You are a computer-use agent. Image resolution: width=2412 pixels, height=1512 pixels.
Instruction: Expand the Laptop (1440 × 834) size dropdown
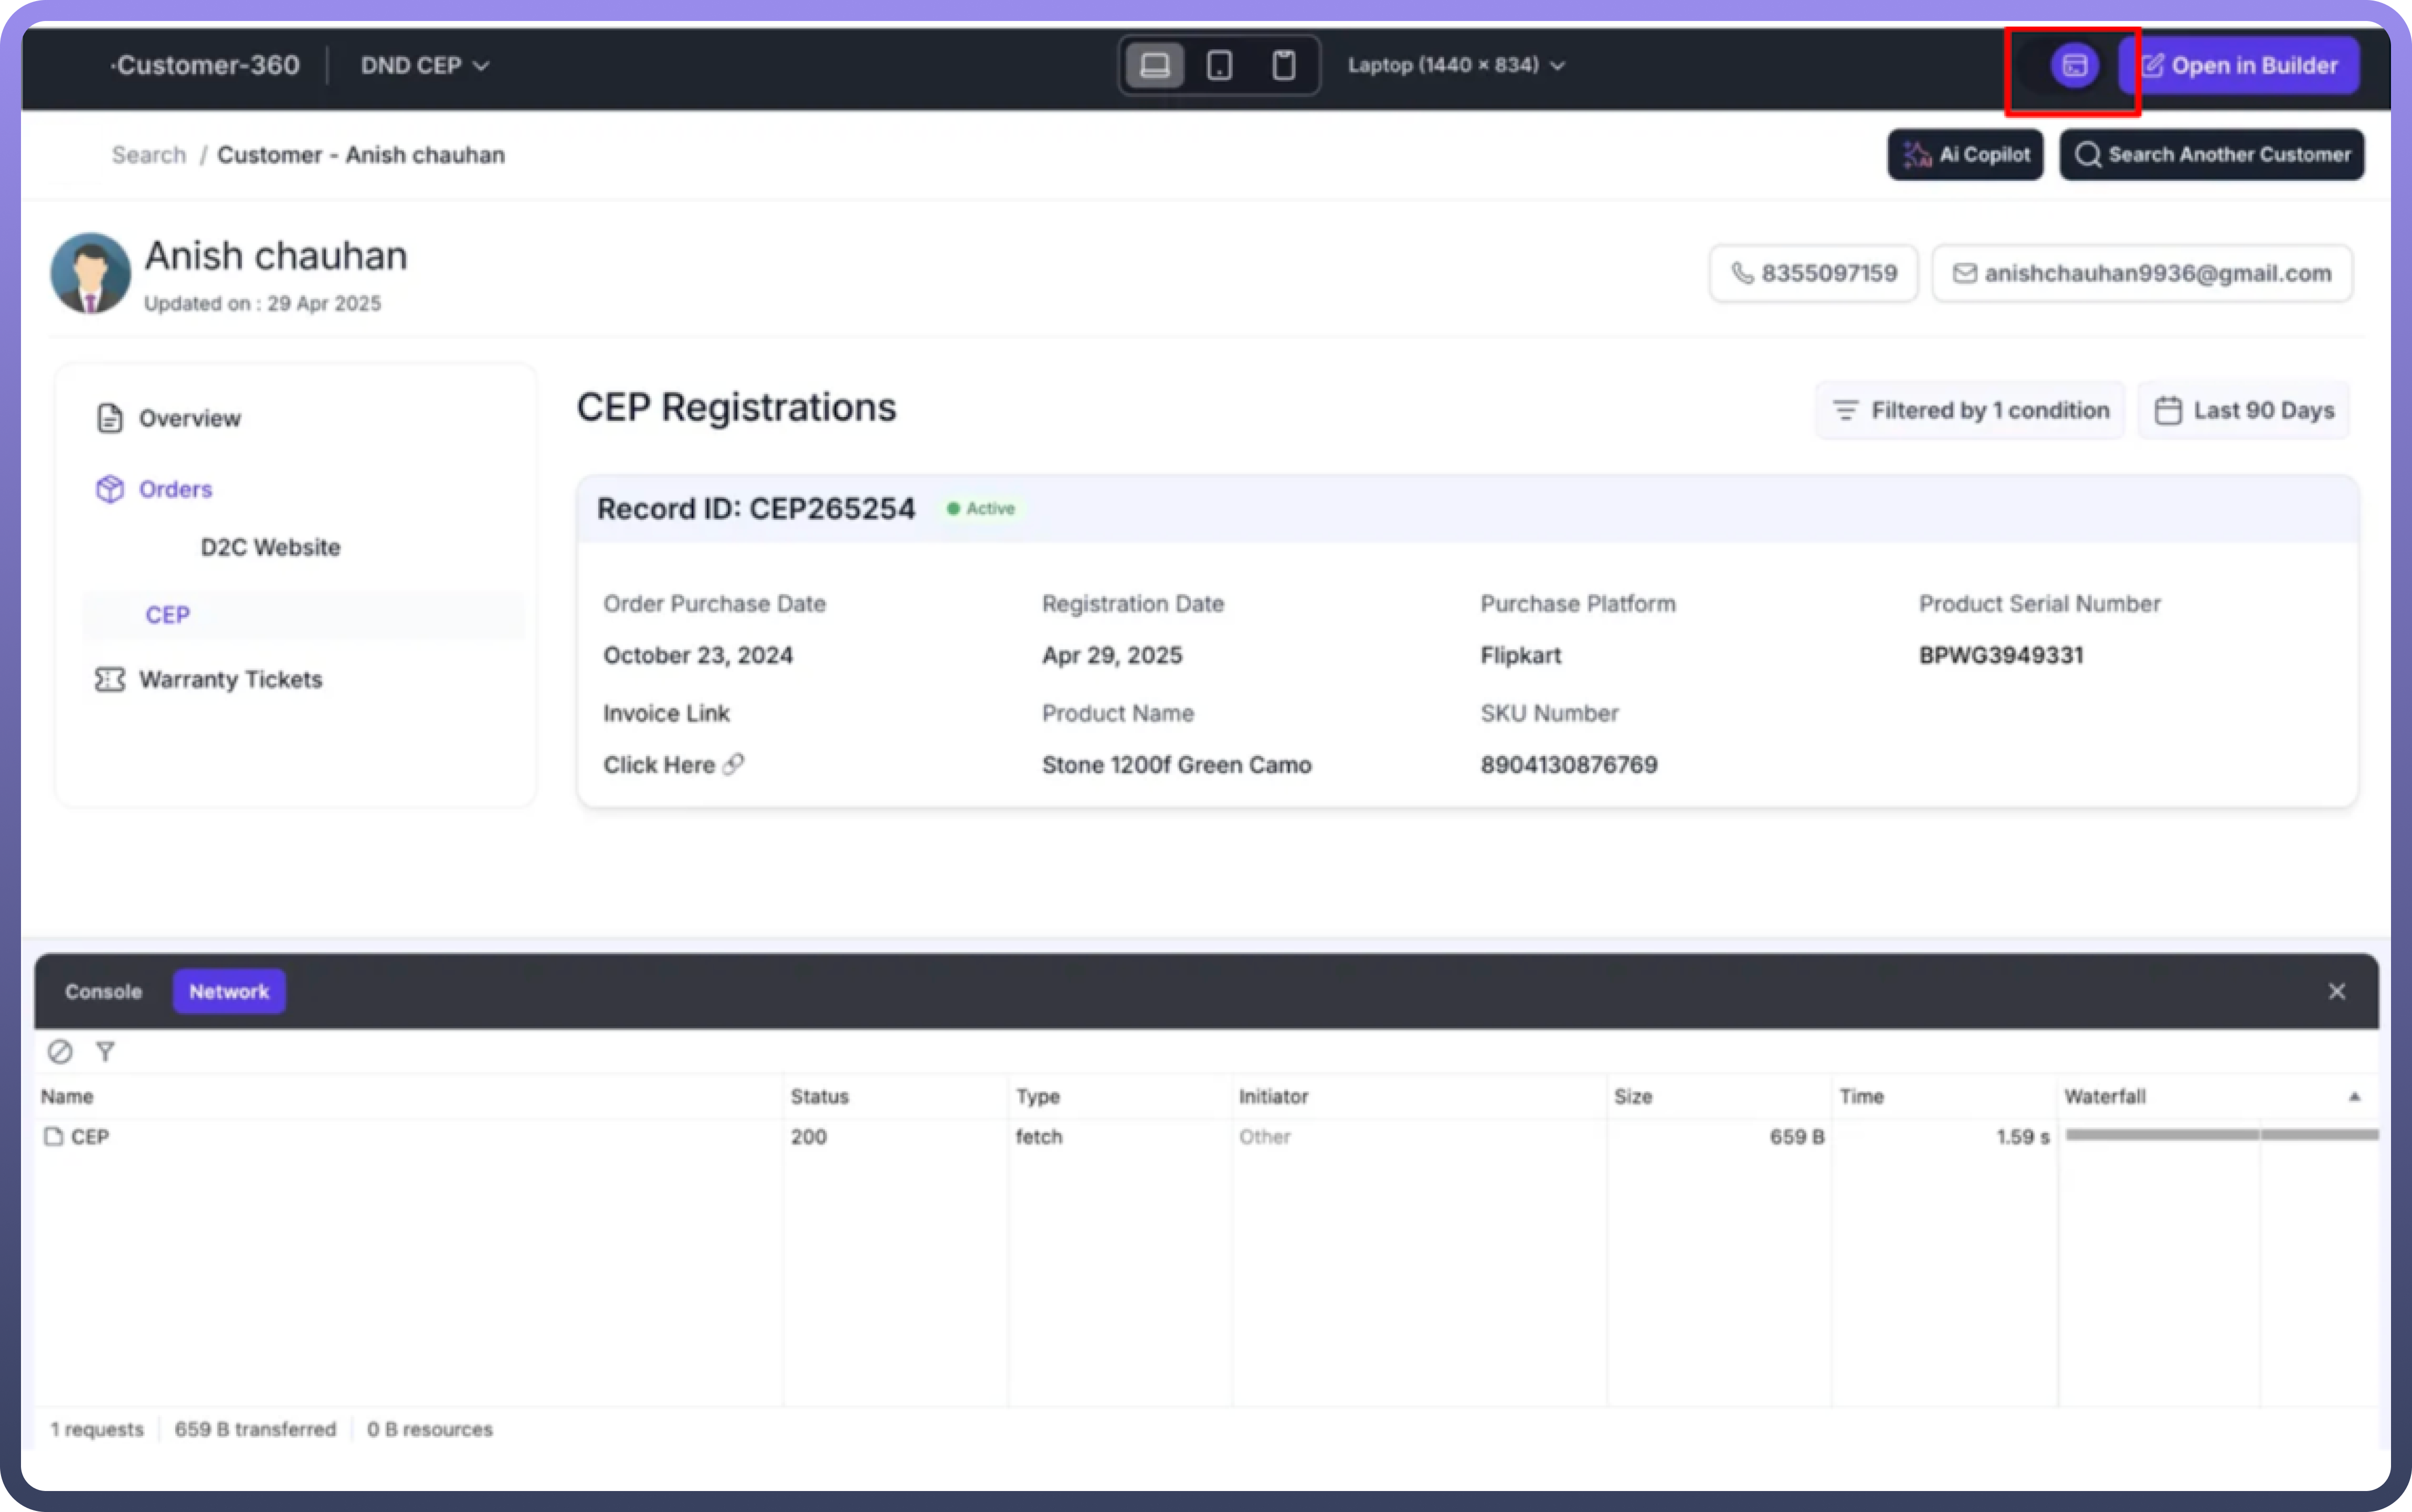[x=1456, y=66]
